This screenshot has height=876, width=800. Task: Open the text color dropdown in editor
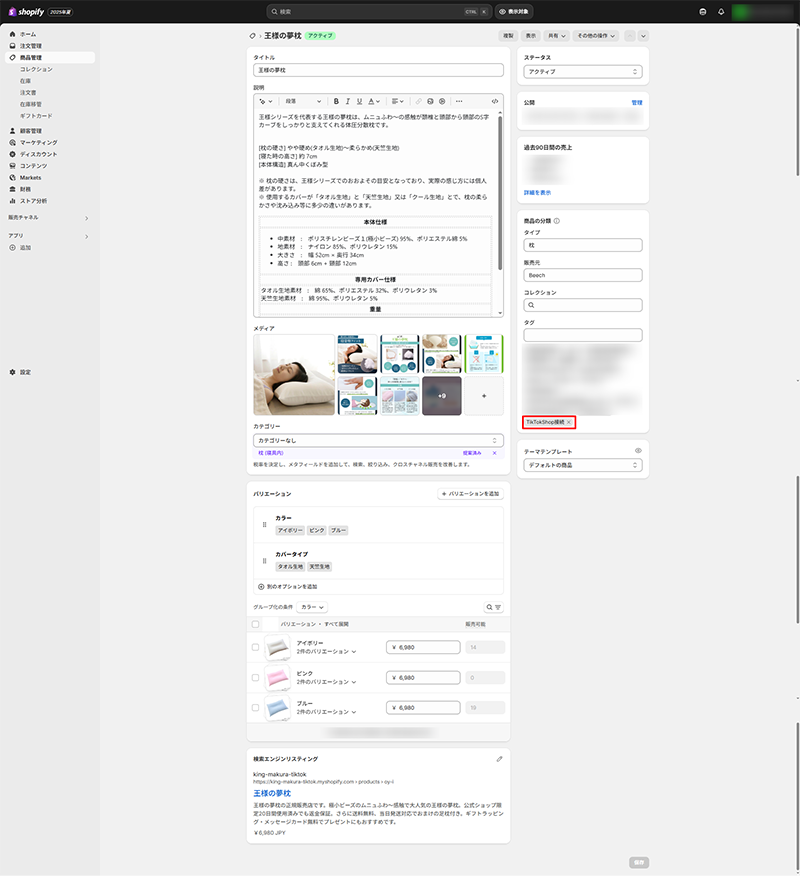374,101
